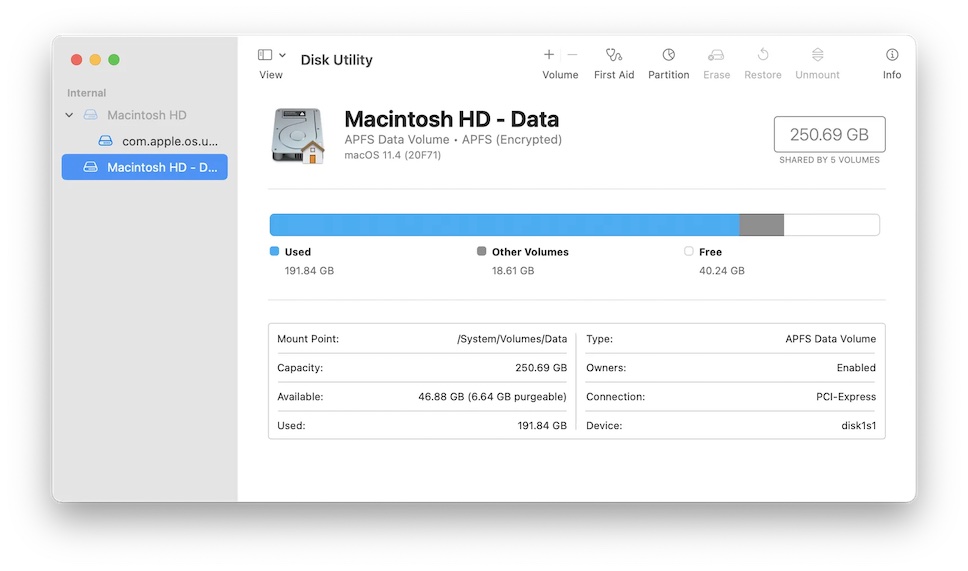Click the Free legend swatch
The width and height of the screenshot is (968, 571).
pos(689,251)
